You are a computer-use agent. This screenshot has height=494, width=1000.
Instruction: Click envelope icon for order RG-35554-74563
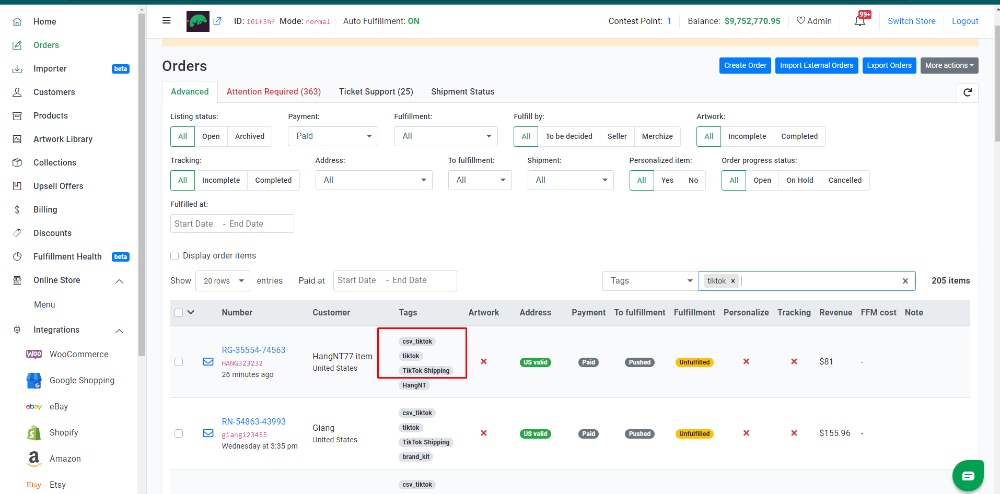click(x=208, y=361)
